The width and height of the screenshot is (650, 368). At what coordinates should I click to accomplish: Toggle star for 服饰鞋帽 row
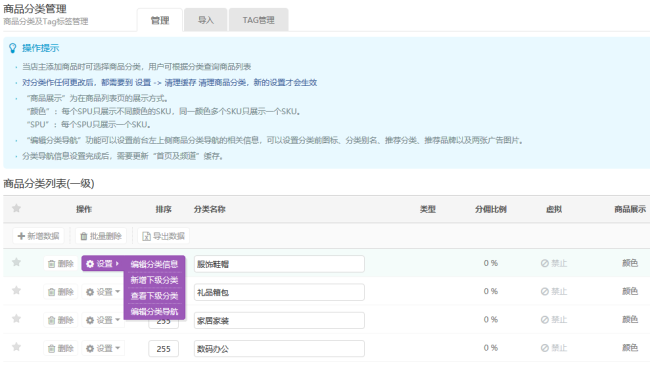(17, 262)
